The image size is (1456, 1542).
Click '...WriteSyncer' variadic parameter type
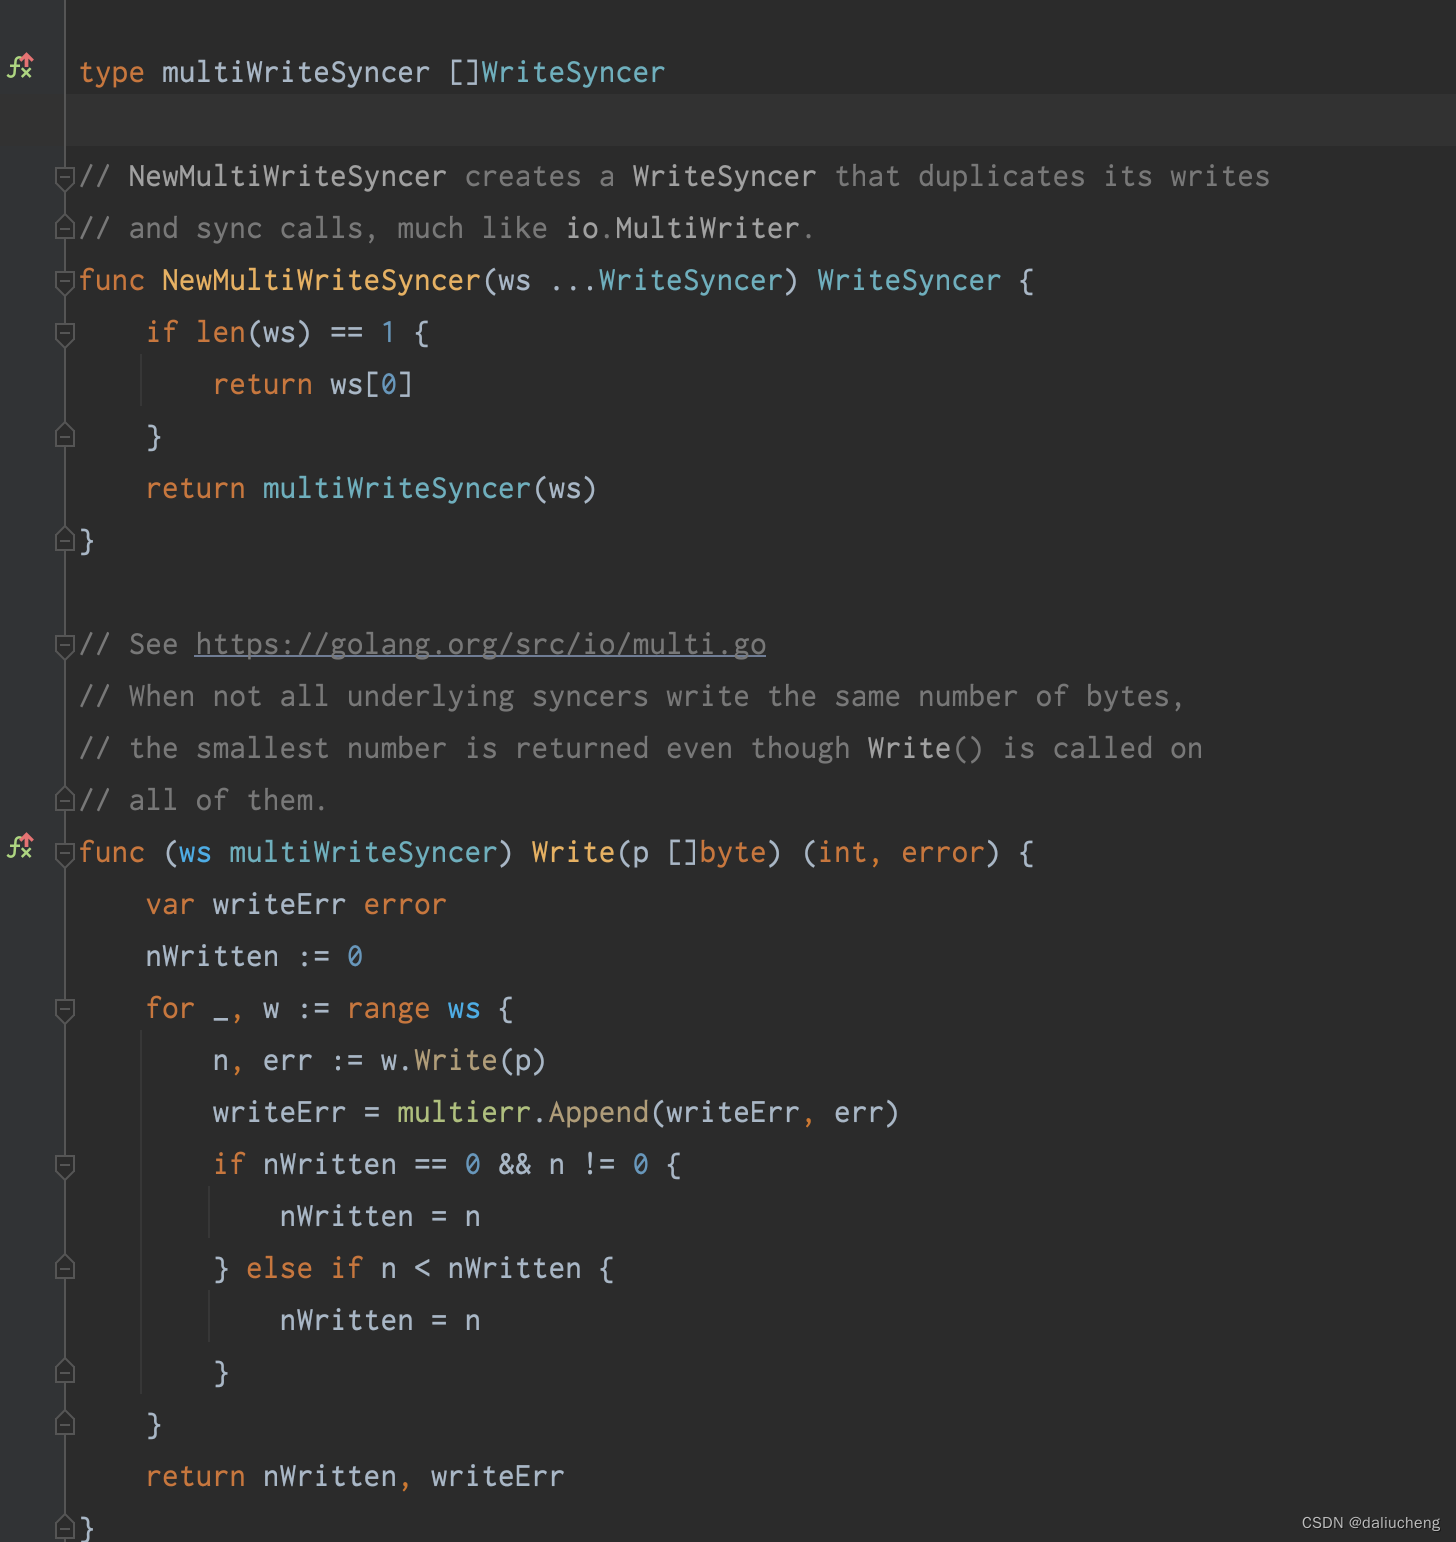click(666, 281)
